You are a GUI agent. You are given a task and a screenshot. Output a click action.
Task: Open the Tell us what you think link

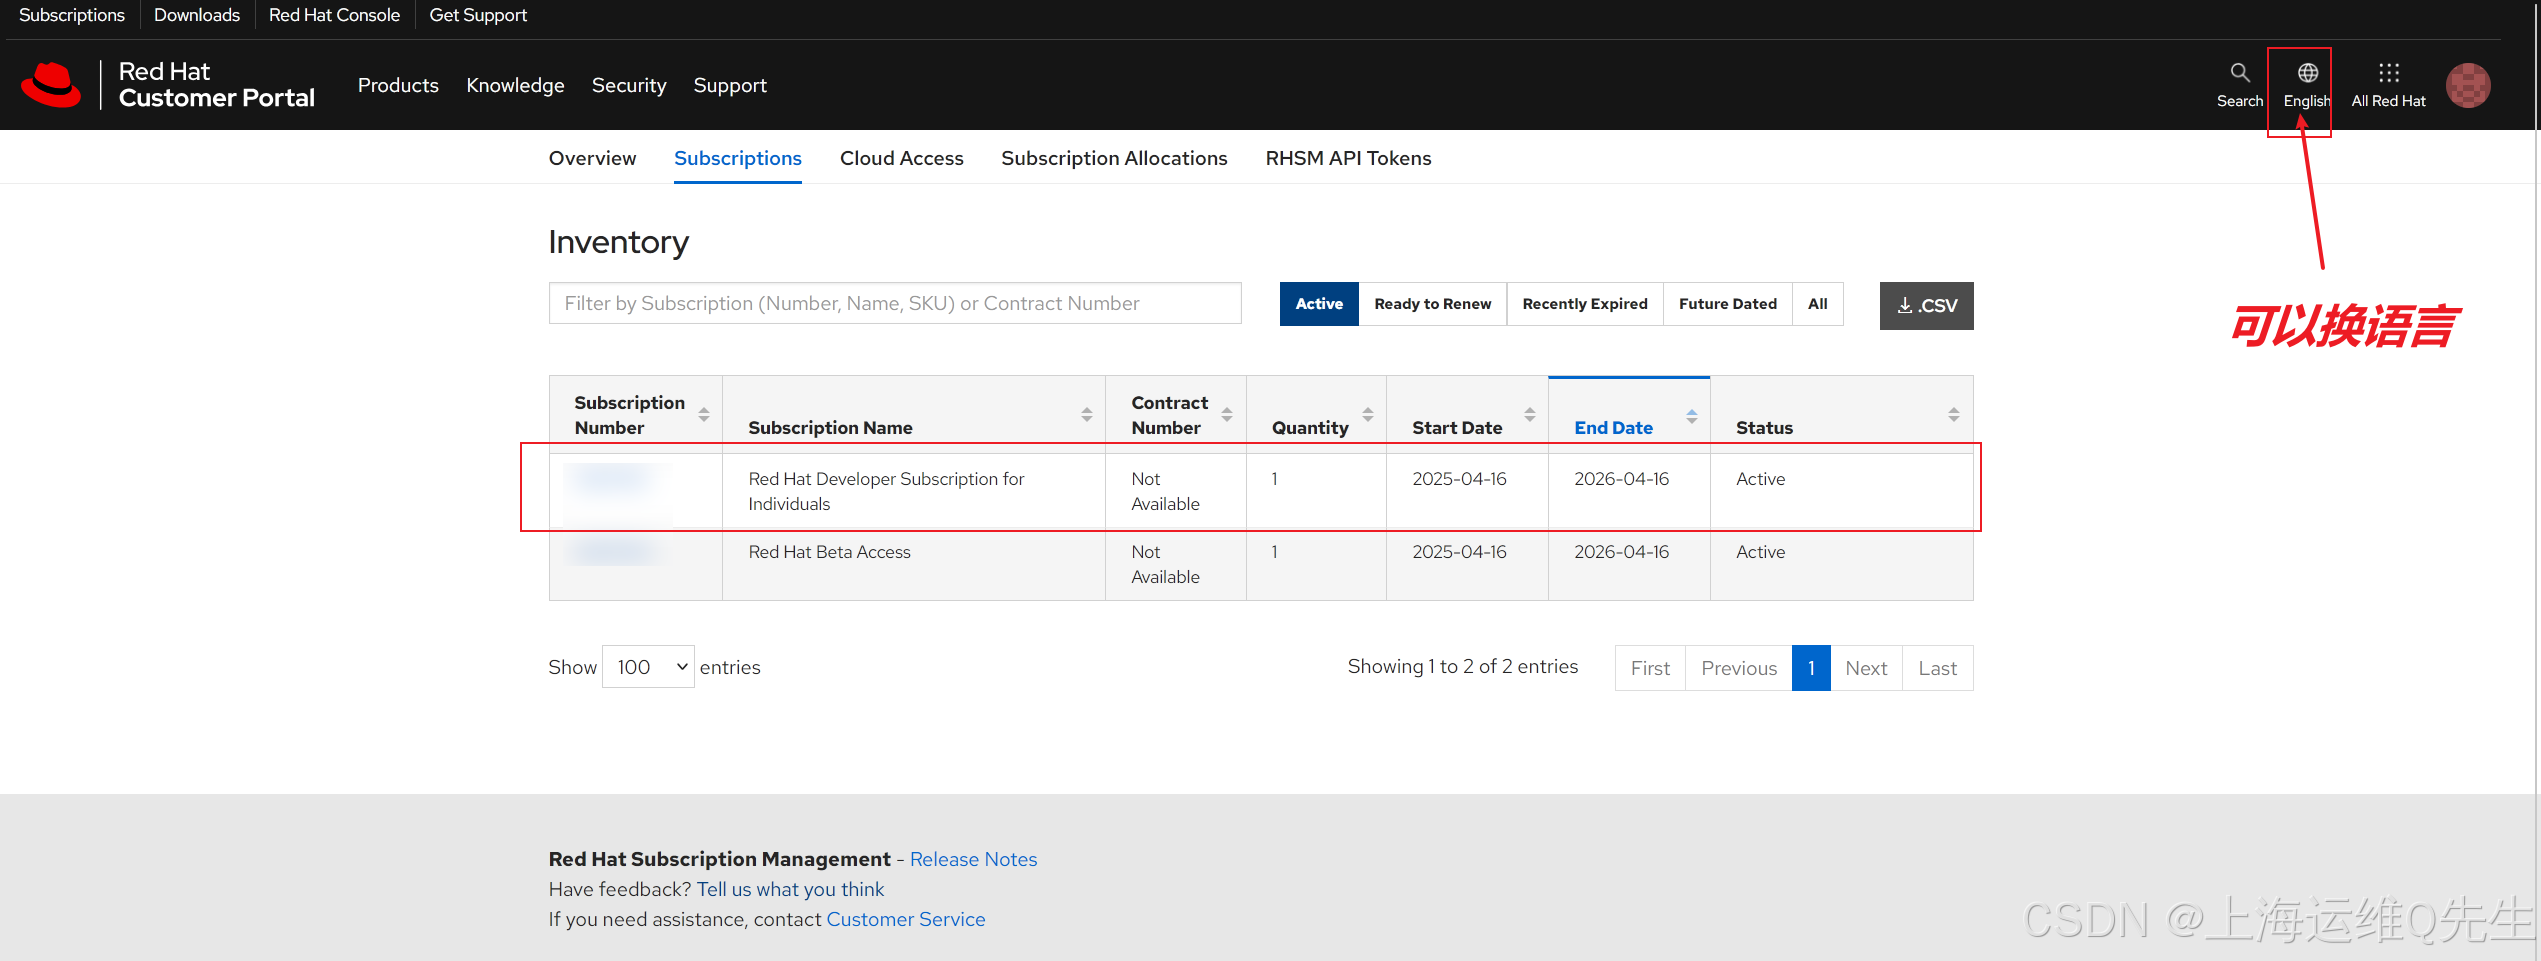790,889
